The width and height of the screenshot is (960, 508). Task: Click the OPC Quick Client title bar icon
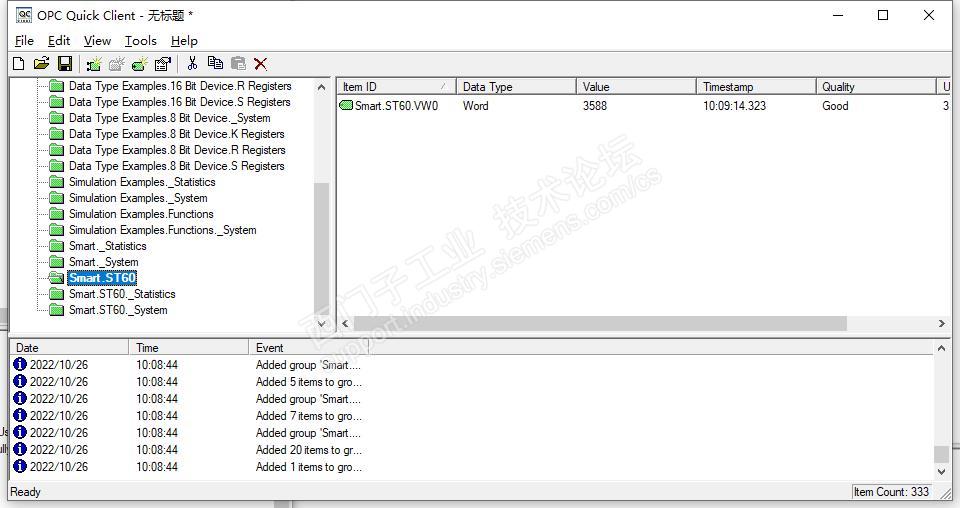(x=23, y=15)
